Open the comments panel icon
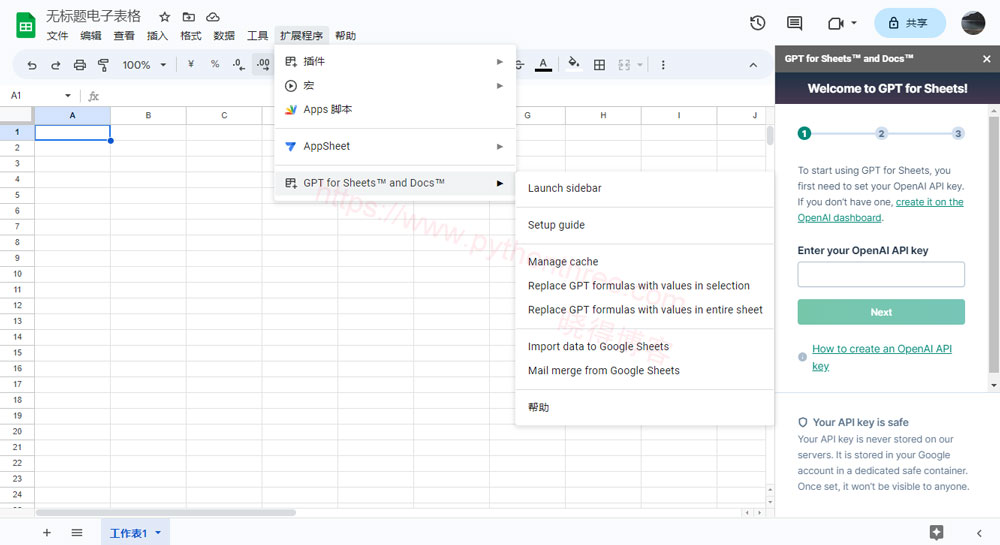Viewport: 1000px width, 545px height. (x=795, y=24)
